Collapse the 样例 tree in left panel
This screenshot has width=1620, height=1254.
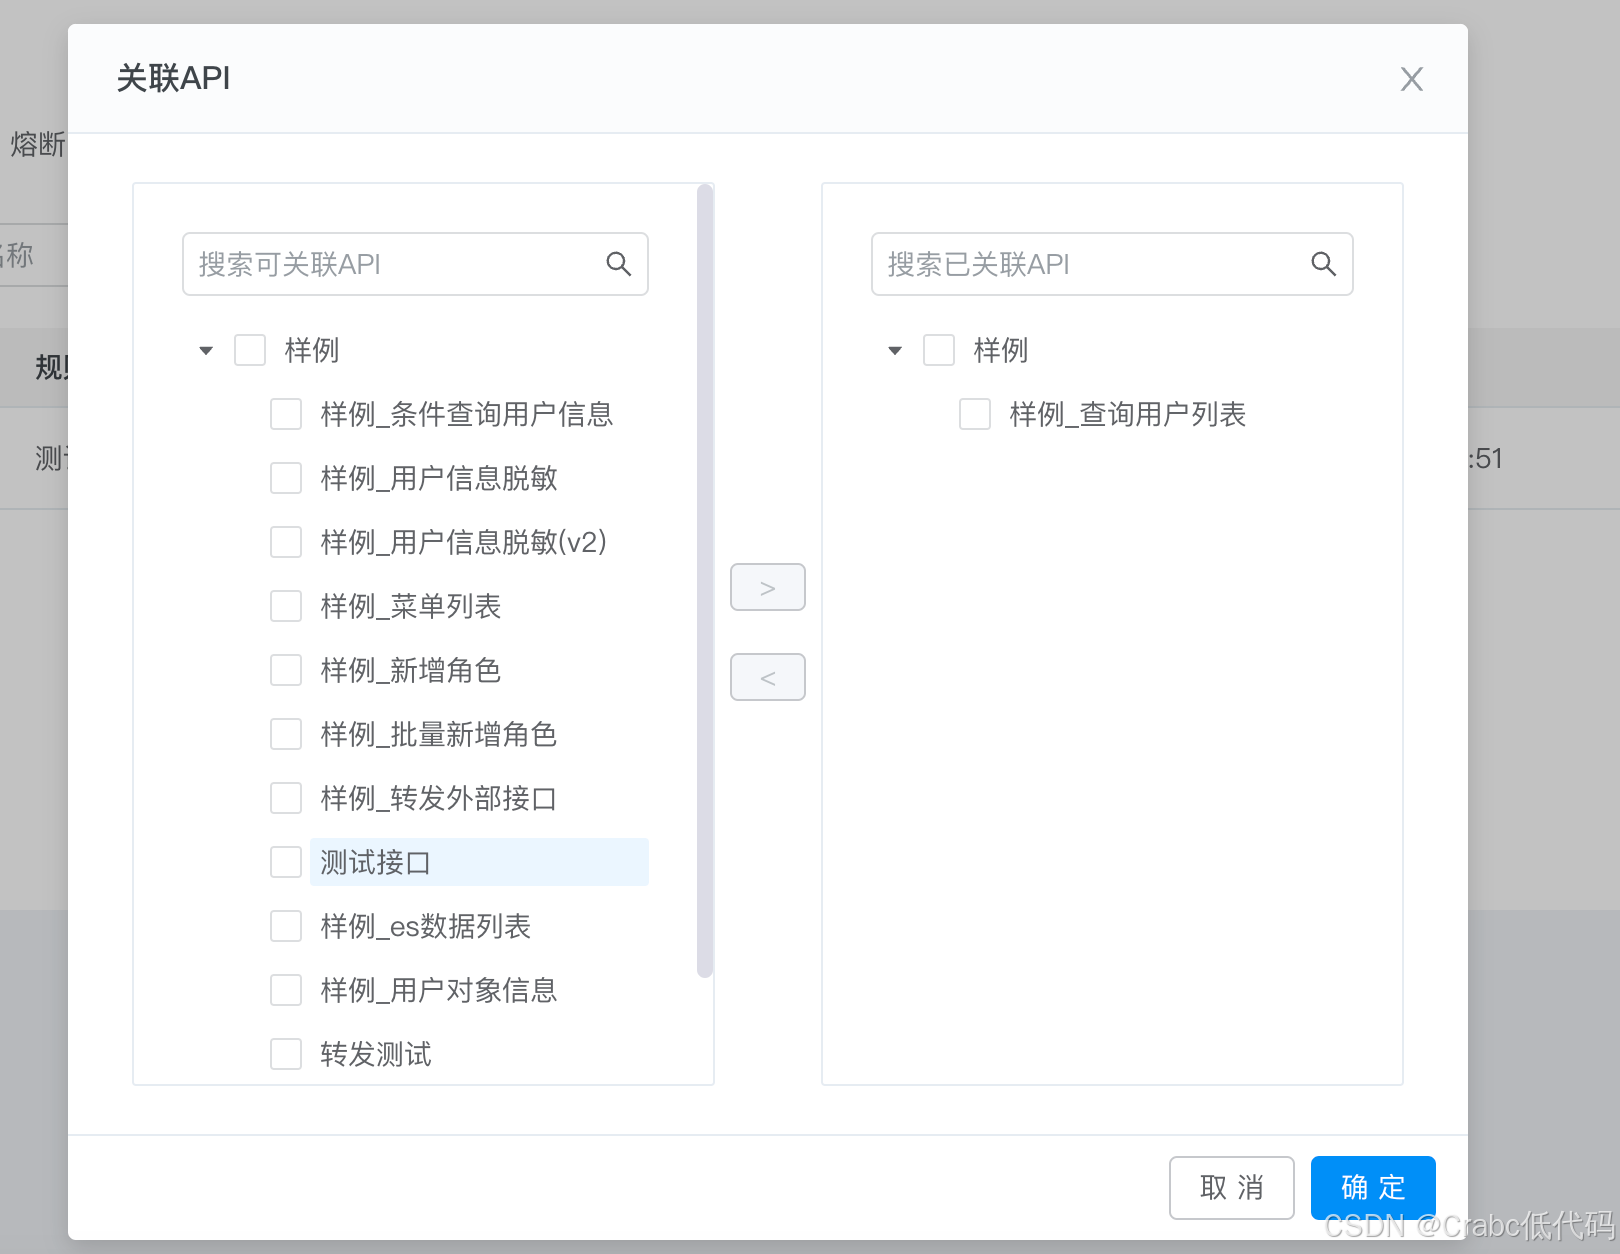(205, 349)
